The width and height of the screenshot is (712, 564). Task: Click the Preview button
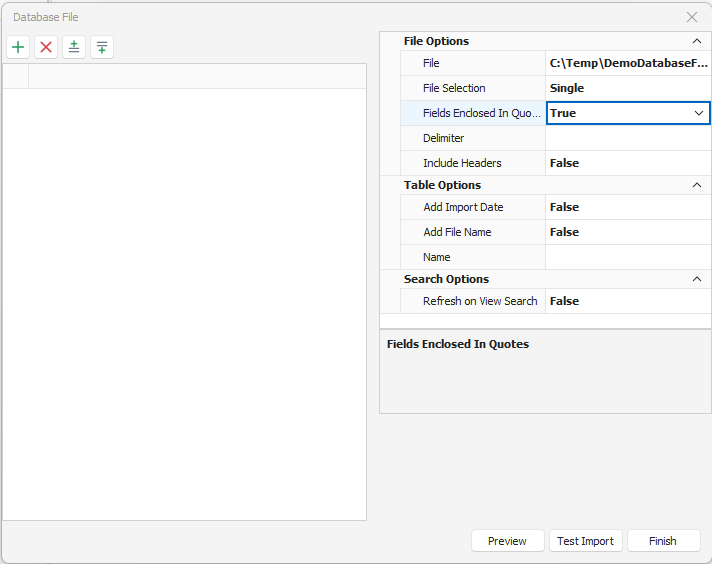508,541
